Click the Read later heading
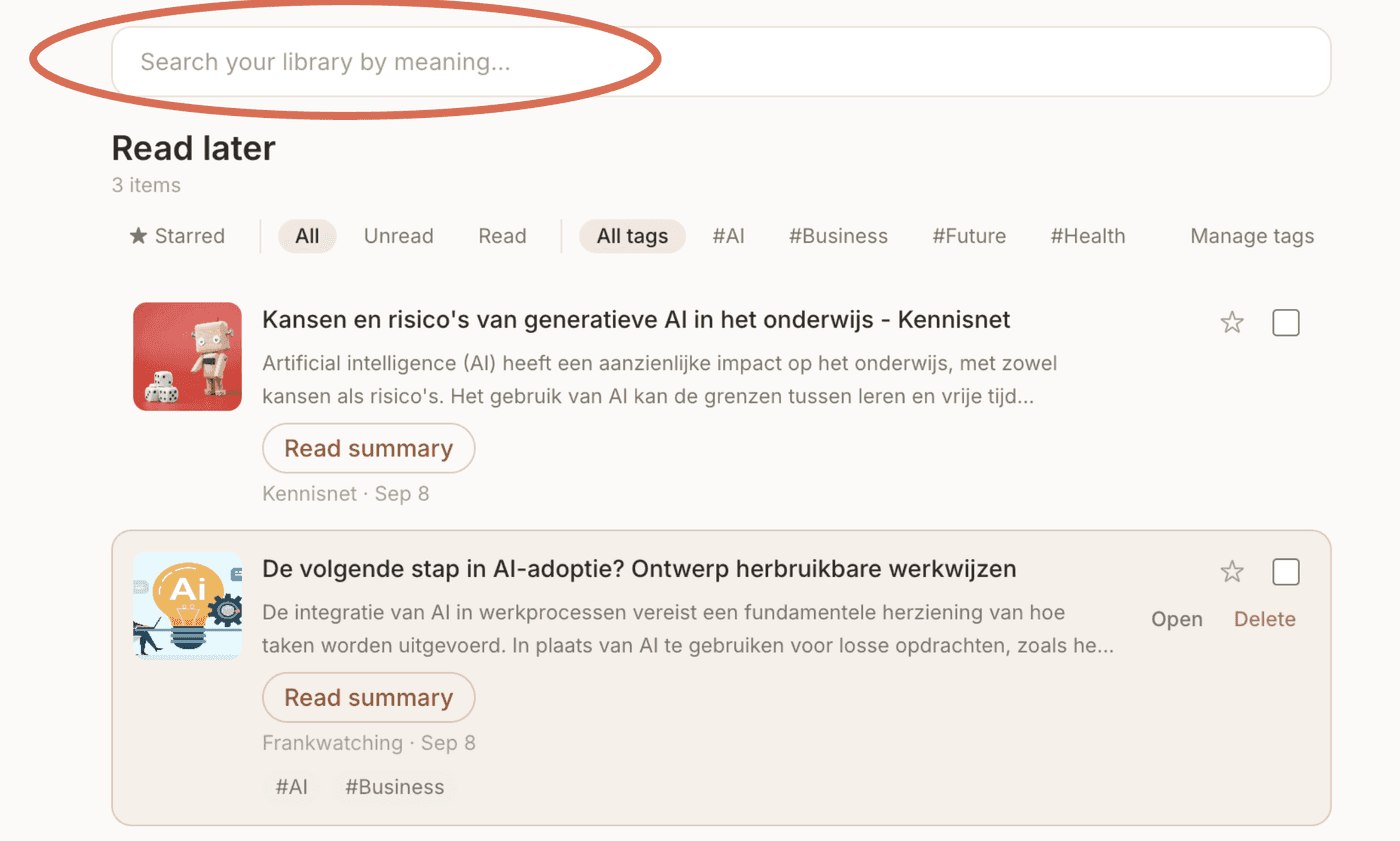 pyautogui.click(x=193, y=148)
